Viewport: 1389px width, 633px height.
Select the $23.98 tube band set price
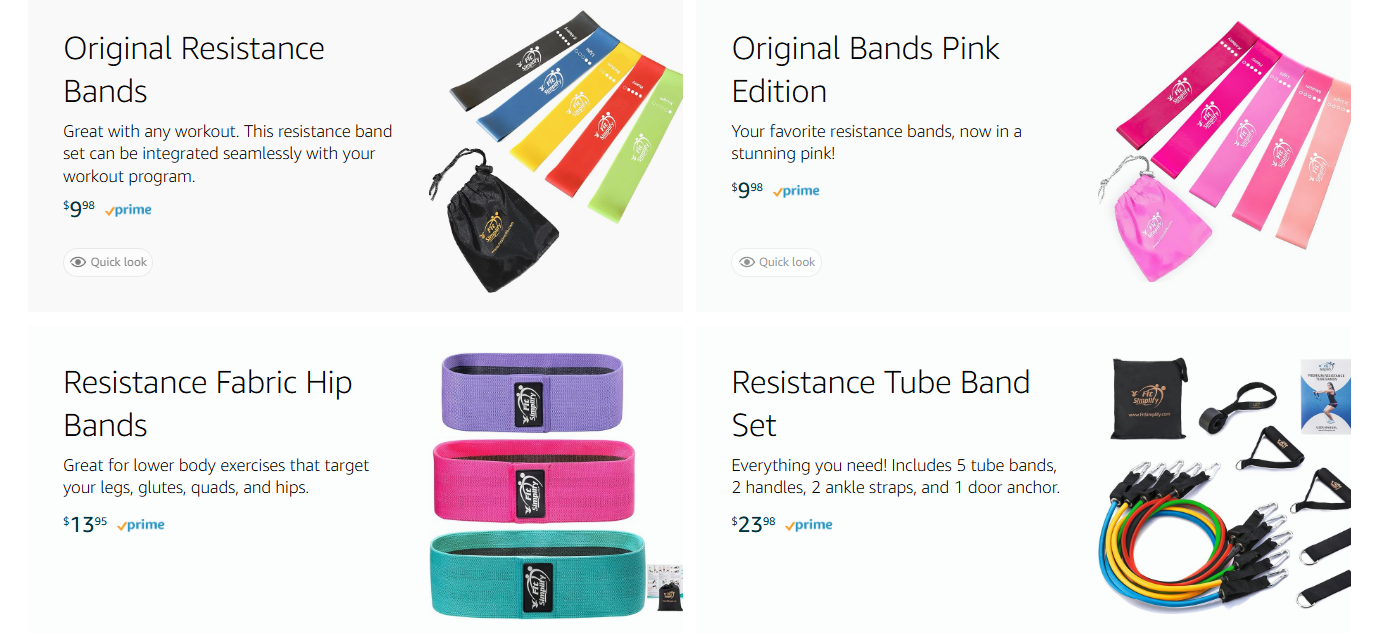point(753,522)
